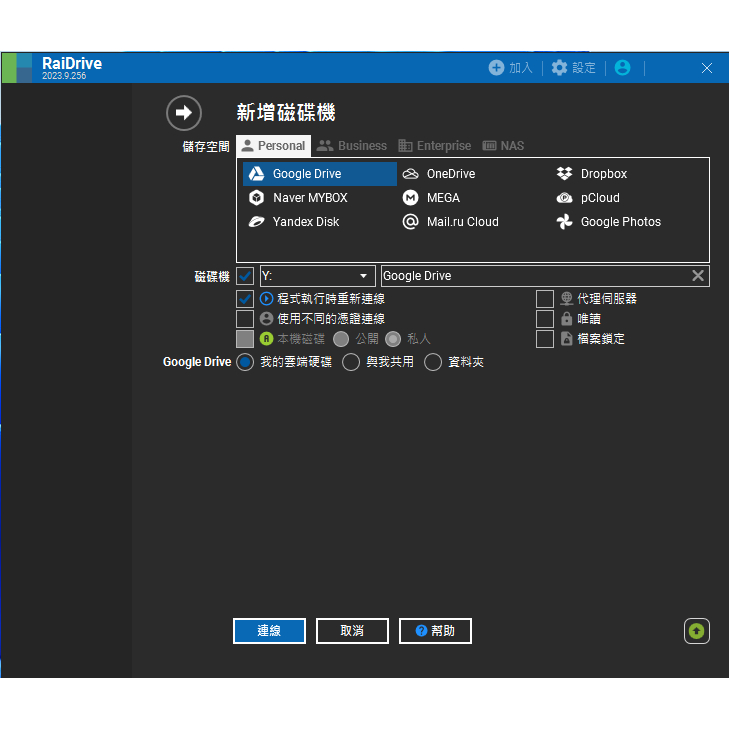
Task: Select the Naver MYBOX icon
Action: (256, 198)
